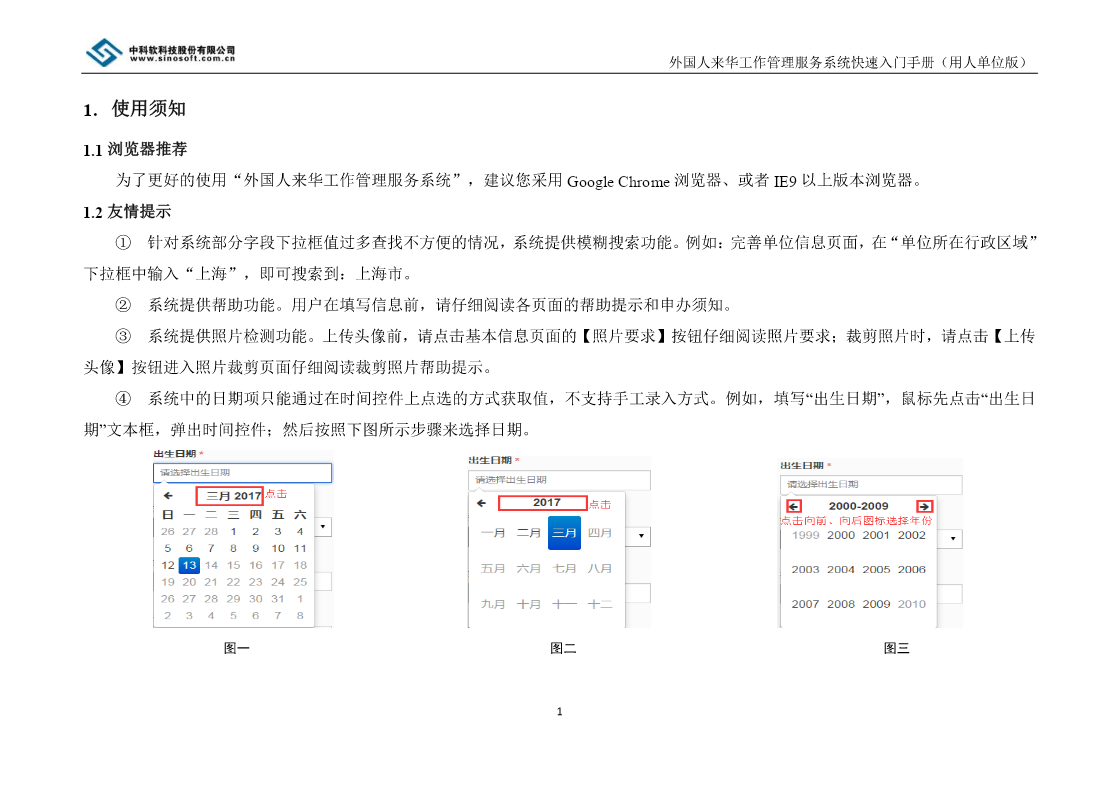Screen dimensions: 1119x791
Task: Select the highlighted day 13 in the calendar
Action: (x=189, y=565)
